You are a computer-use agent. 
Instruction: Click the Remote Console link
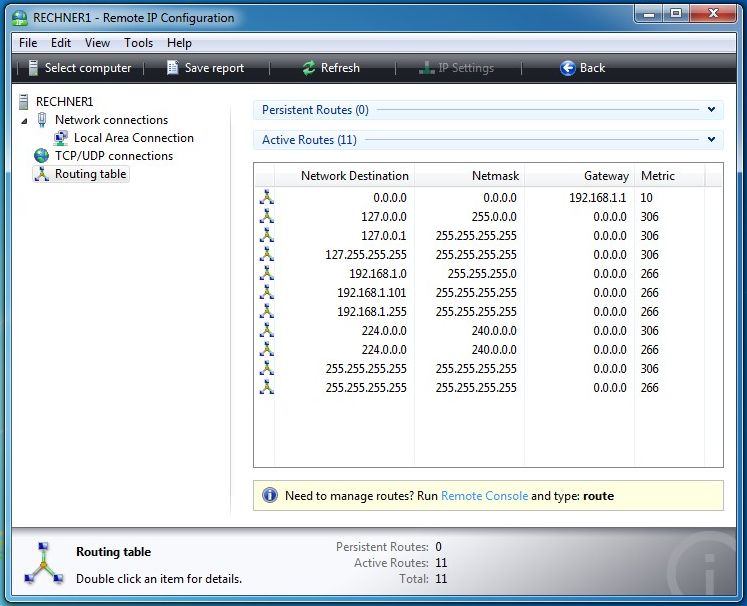tap(484, 496)
